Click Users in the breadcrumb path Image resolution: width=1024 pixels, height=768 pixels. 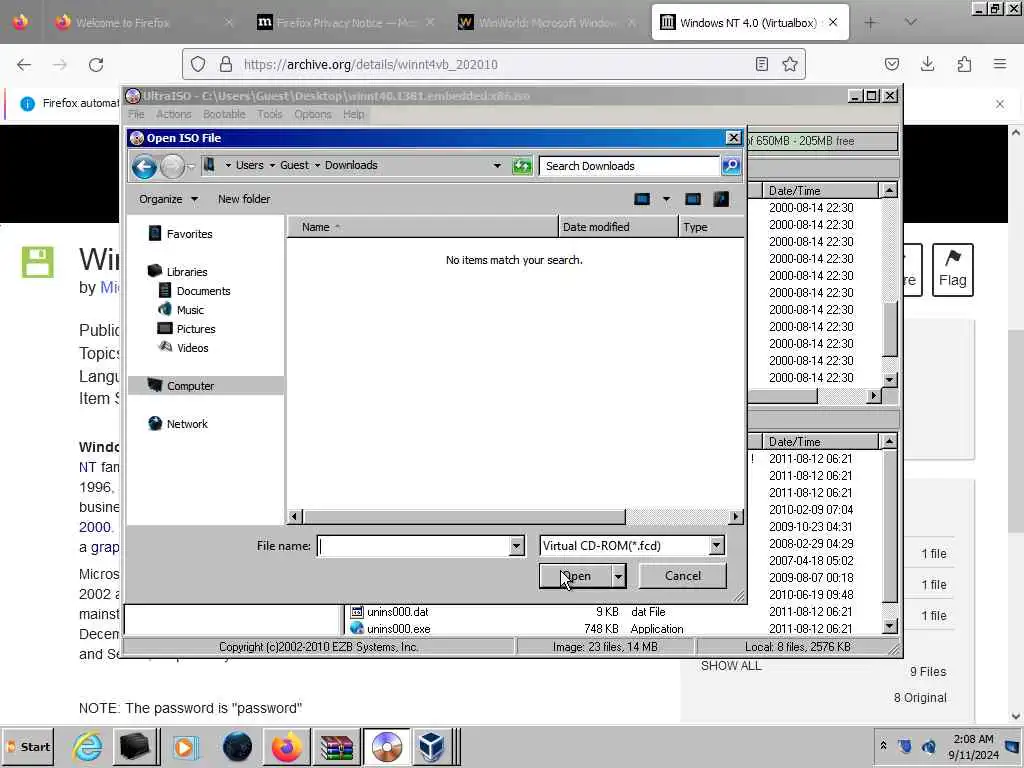249,165
